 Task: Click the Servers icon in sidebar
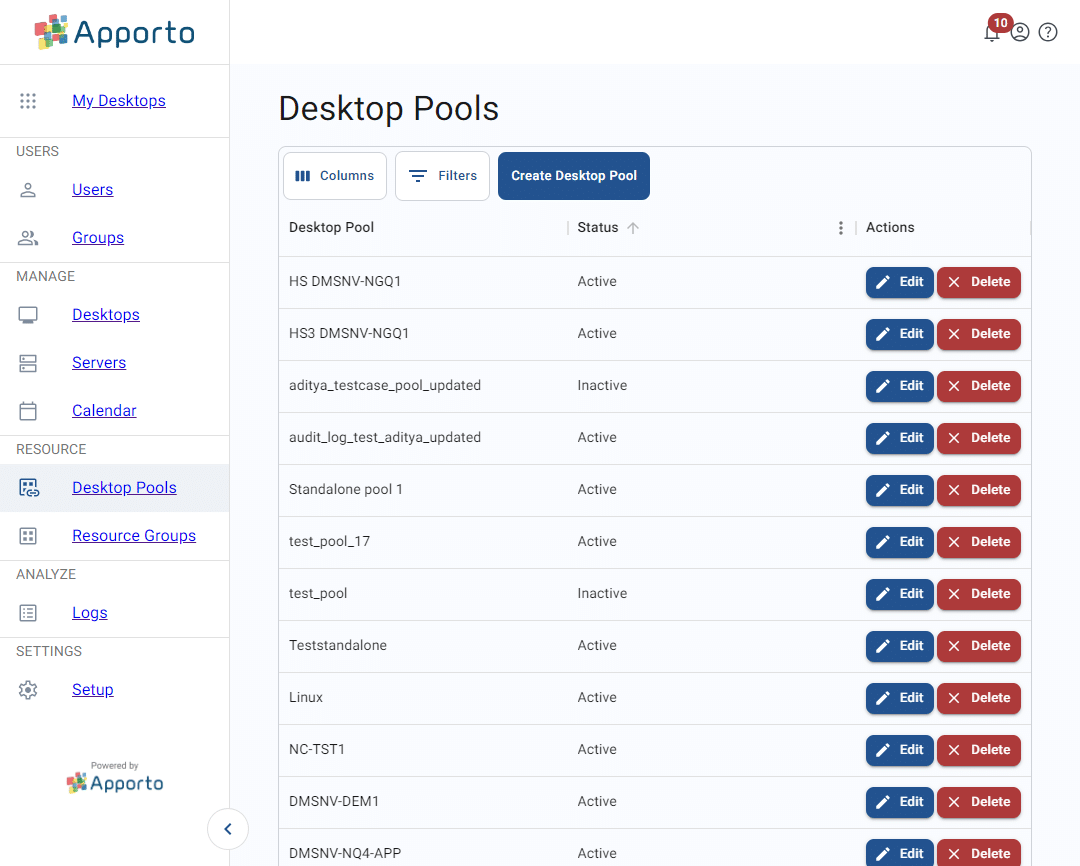pyautogui.click(x=28, y=363)
